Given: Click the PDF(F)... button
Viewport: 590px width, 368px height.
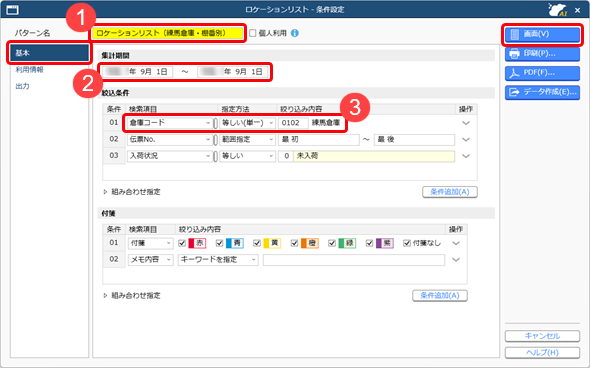Looking at the screenshot, I should pyautogui.click(x=542, y=73).
